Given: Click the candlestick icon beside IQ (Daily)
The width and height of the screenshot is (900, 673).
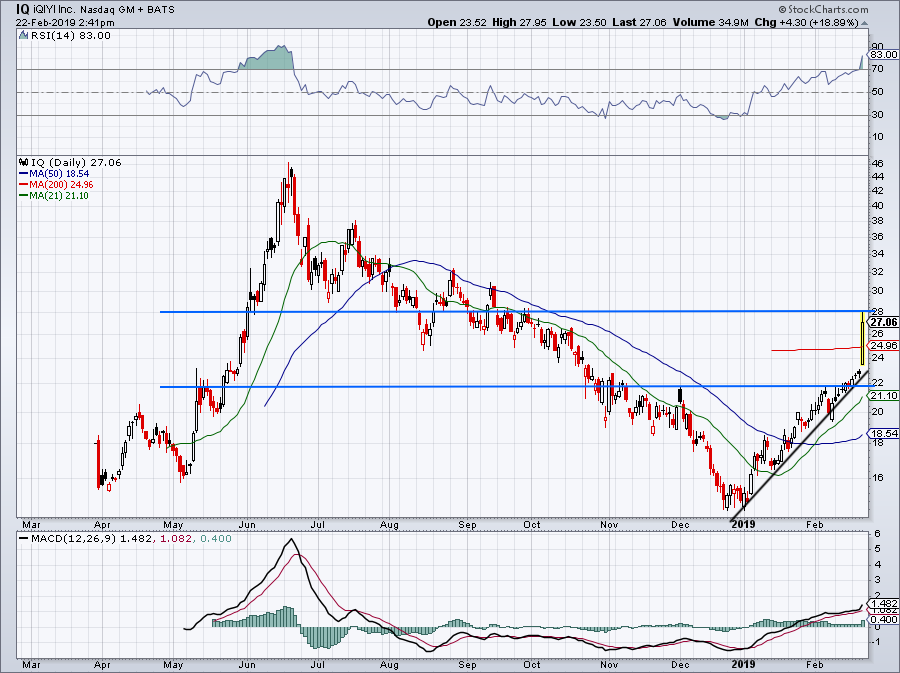Looking at the screenshot, I should click(24, 162).
